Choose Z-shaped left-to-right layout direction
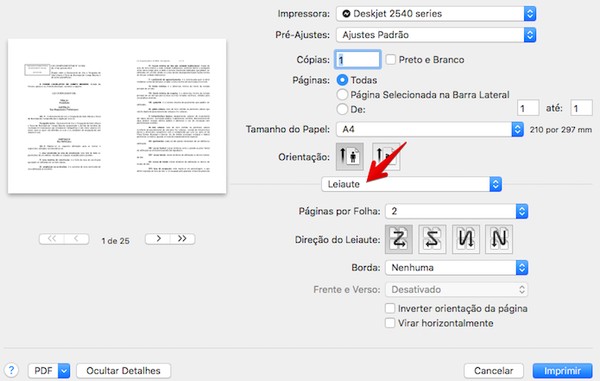 399,239
